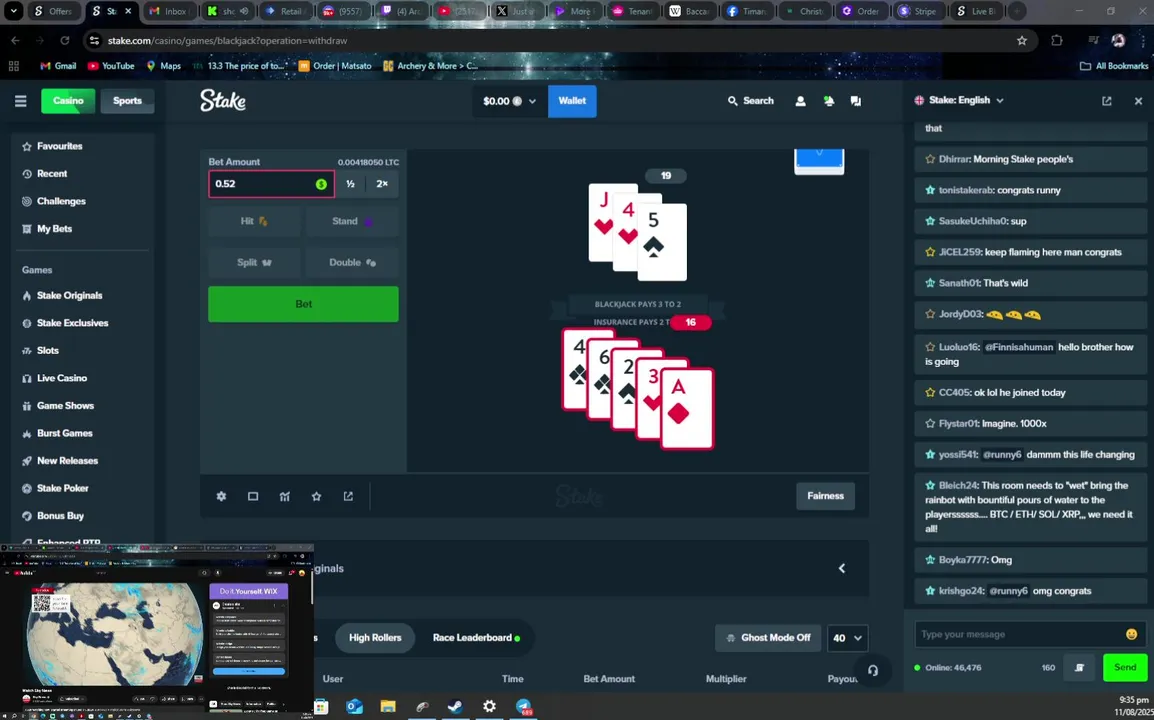The image size is (1154, 720).
Task: Click the Stake logo
Action: (x=223, y=101)
